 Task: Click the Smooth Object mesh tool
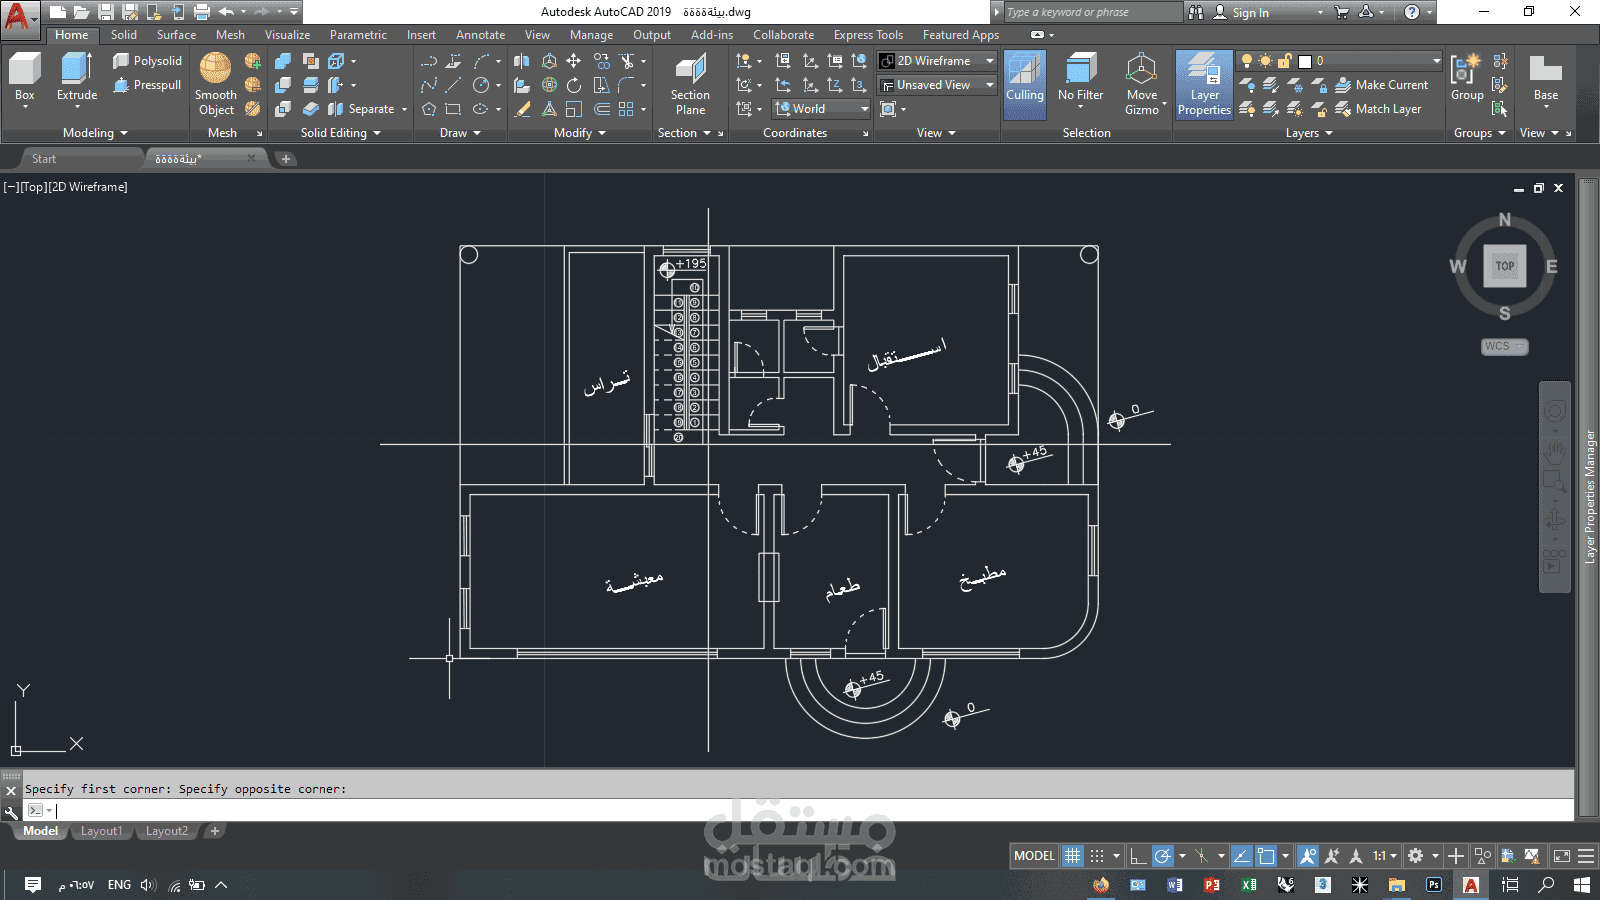coord(216,84)
